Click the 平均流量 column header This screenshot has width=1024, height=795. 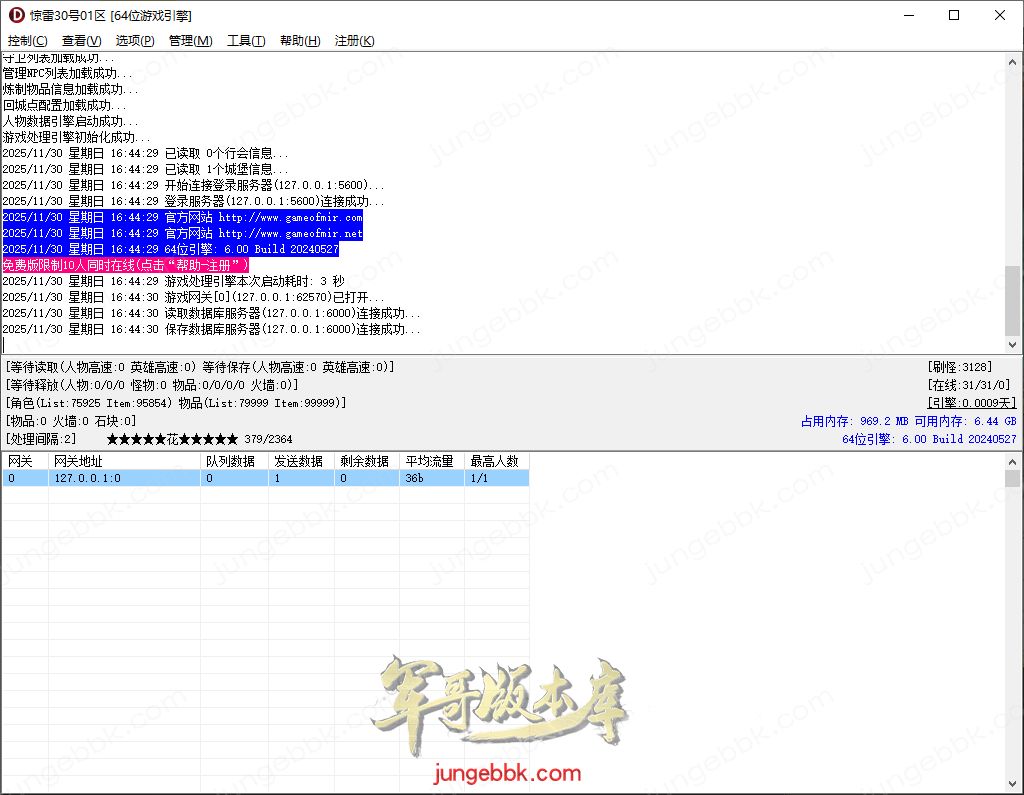(x=431, y=462)
